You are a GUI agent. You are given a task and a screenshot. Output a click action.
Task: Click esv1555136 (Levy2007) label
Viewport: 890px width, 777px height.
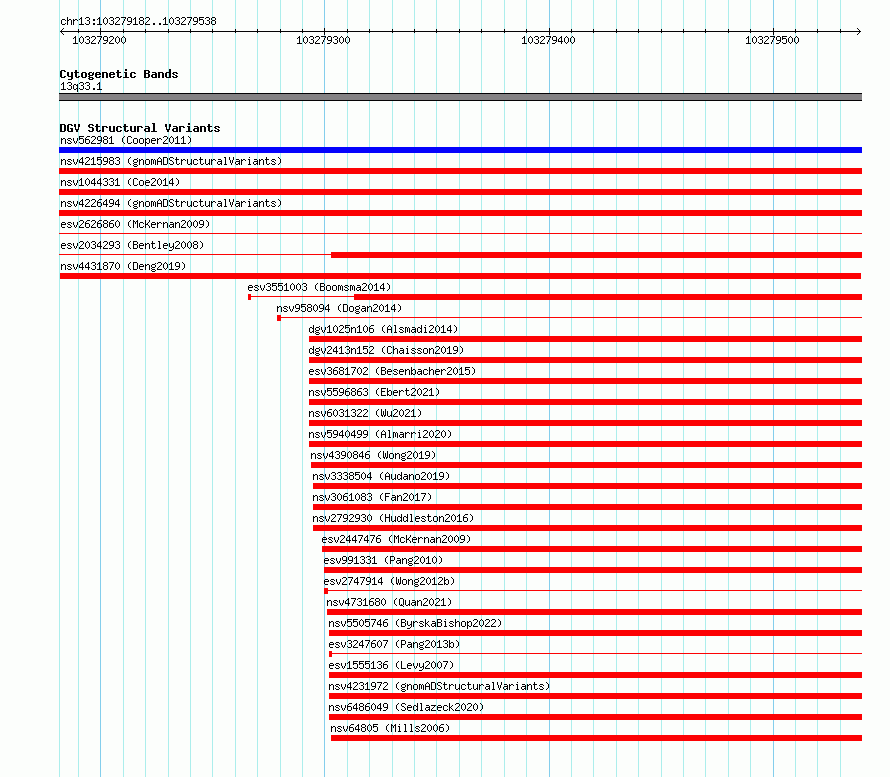tap(391, 665)
